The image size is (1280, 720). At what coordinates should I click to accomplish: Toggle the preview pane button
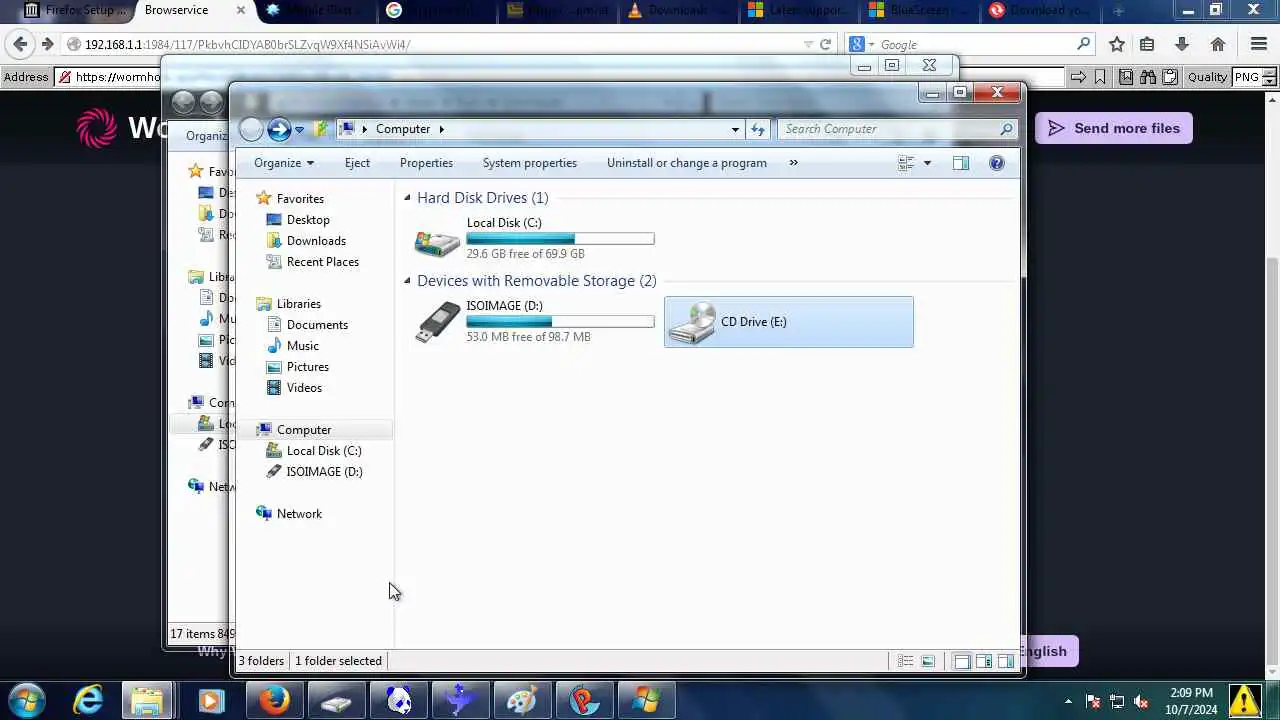[x=961, y=163]
